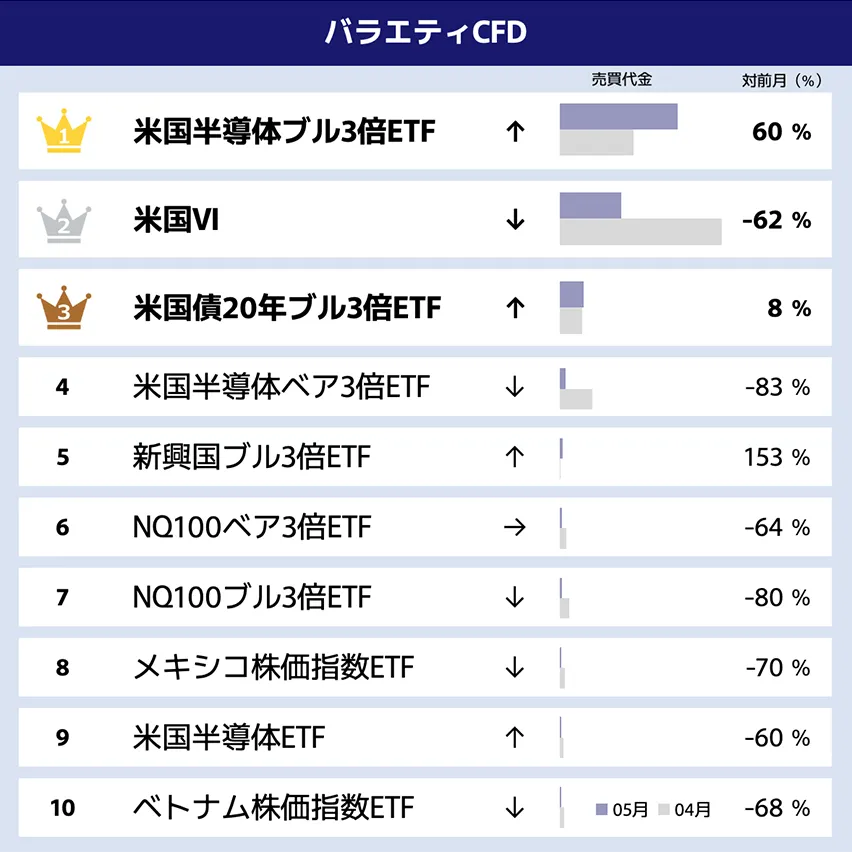Viewport: 852px width, 852px height.
Task: Click the gold crown rank 1 icon
Action: pyautogui.click(x=63, y=132)
